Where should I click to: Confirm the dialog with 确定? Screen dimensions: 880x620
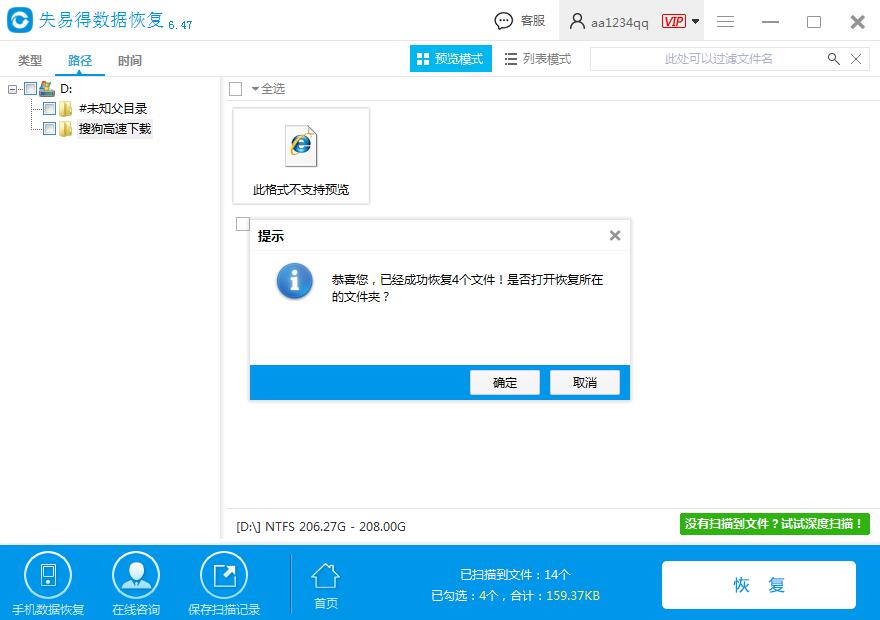tap(504, 382)
